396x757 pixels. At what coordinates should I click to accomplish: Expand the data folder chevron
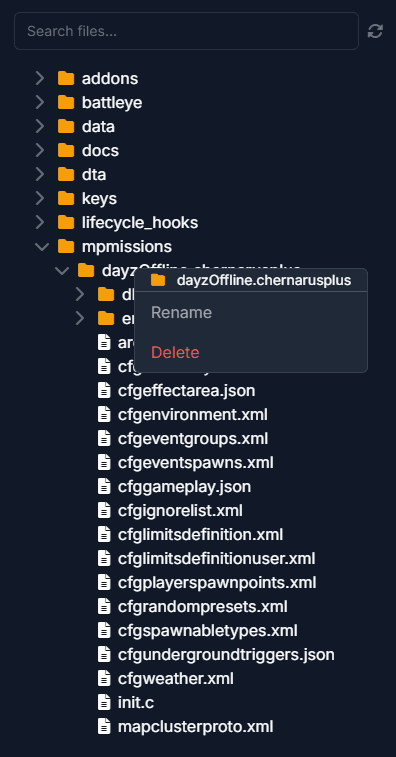(40, 126)
